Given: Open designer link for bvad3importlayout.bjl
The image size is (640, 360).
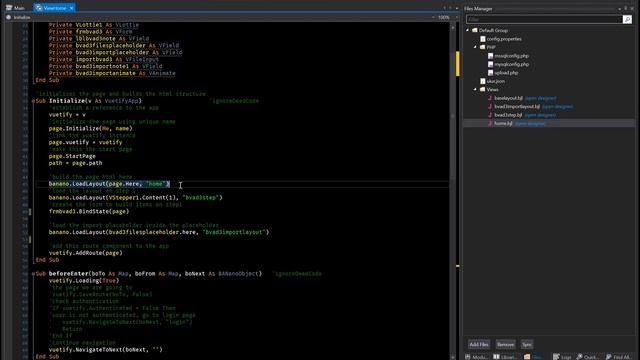Looking at the screenshot, I should [x=558, y=107].
